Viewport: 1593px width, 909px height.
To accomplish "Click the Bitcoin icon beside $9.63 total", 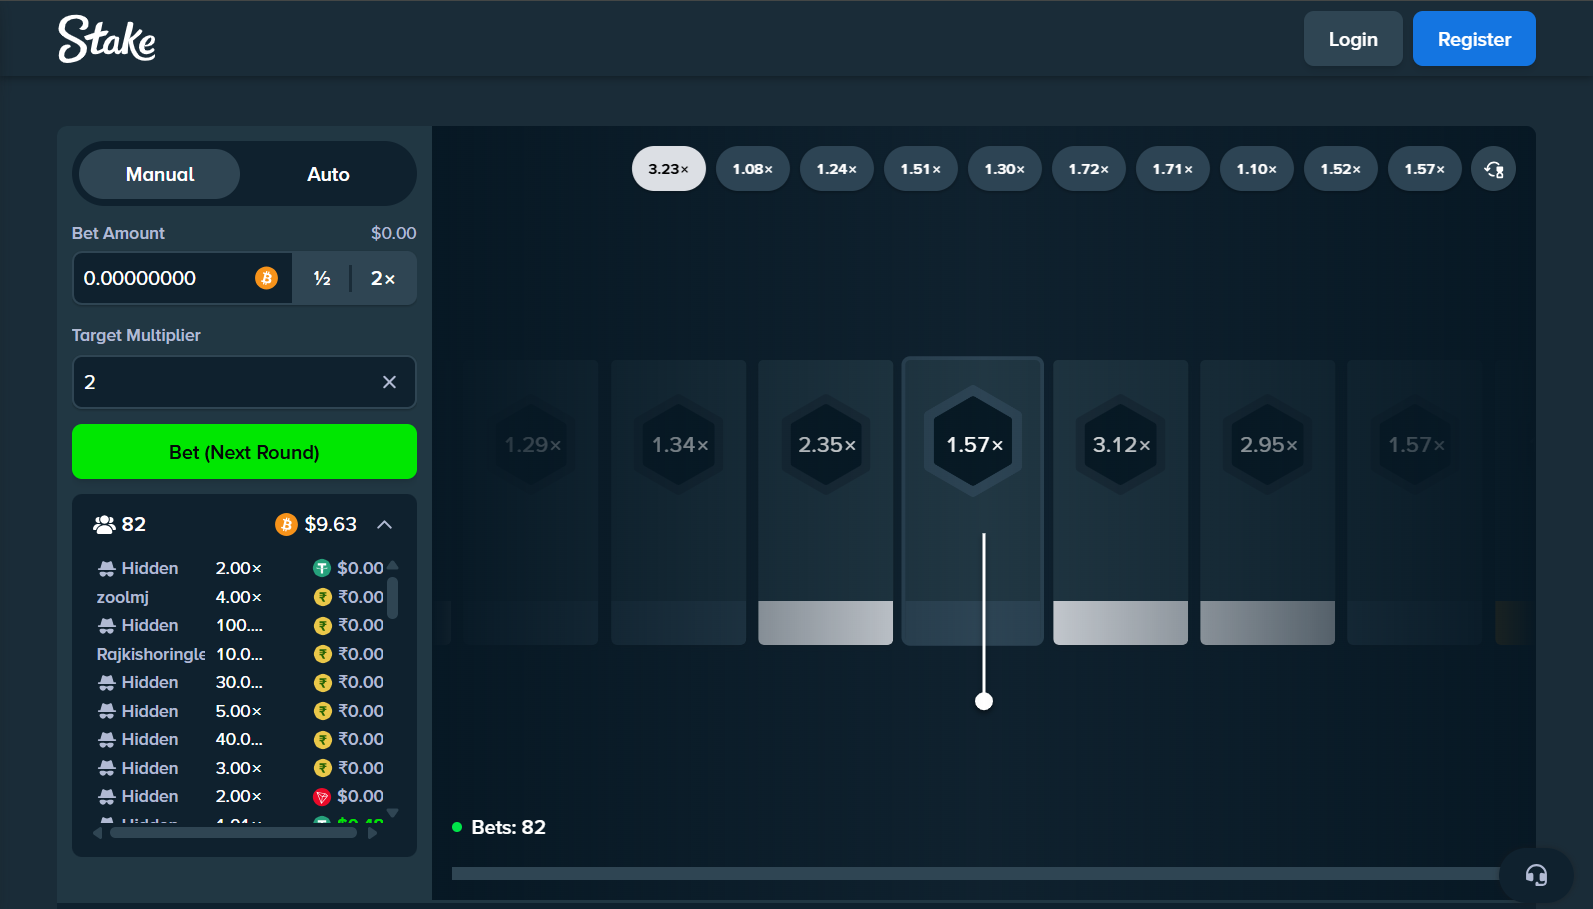I will pos(286,525).
